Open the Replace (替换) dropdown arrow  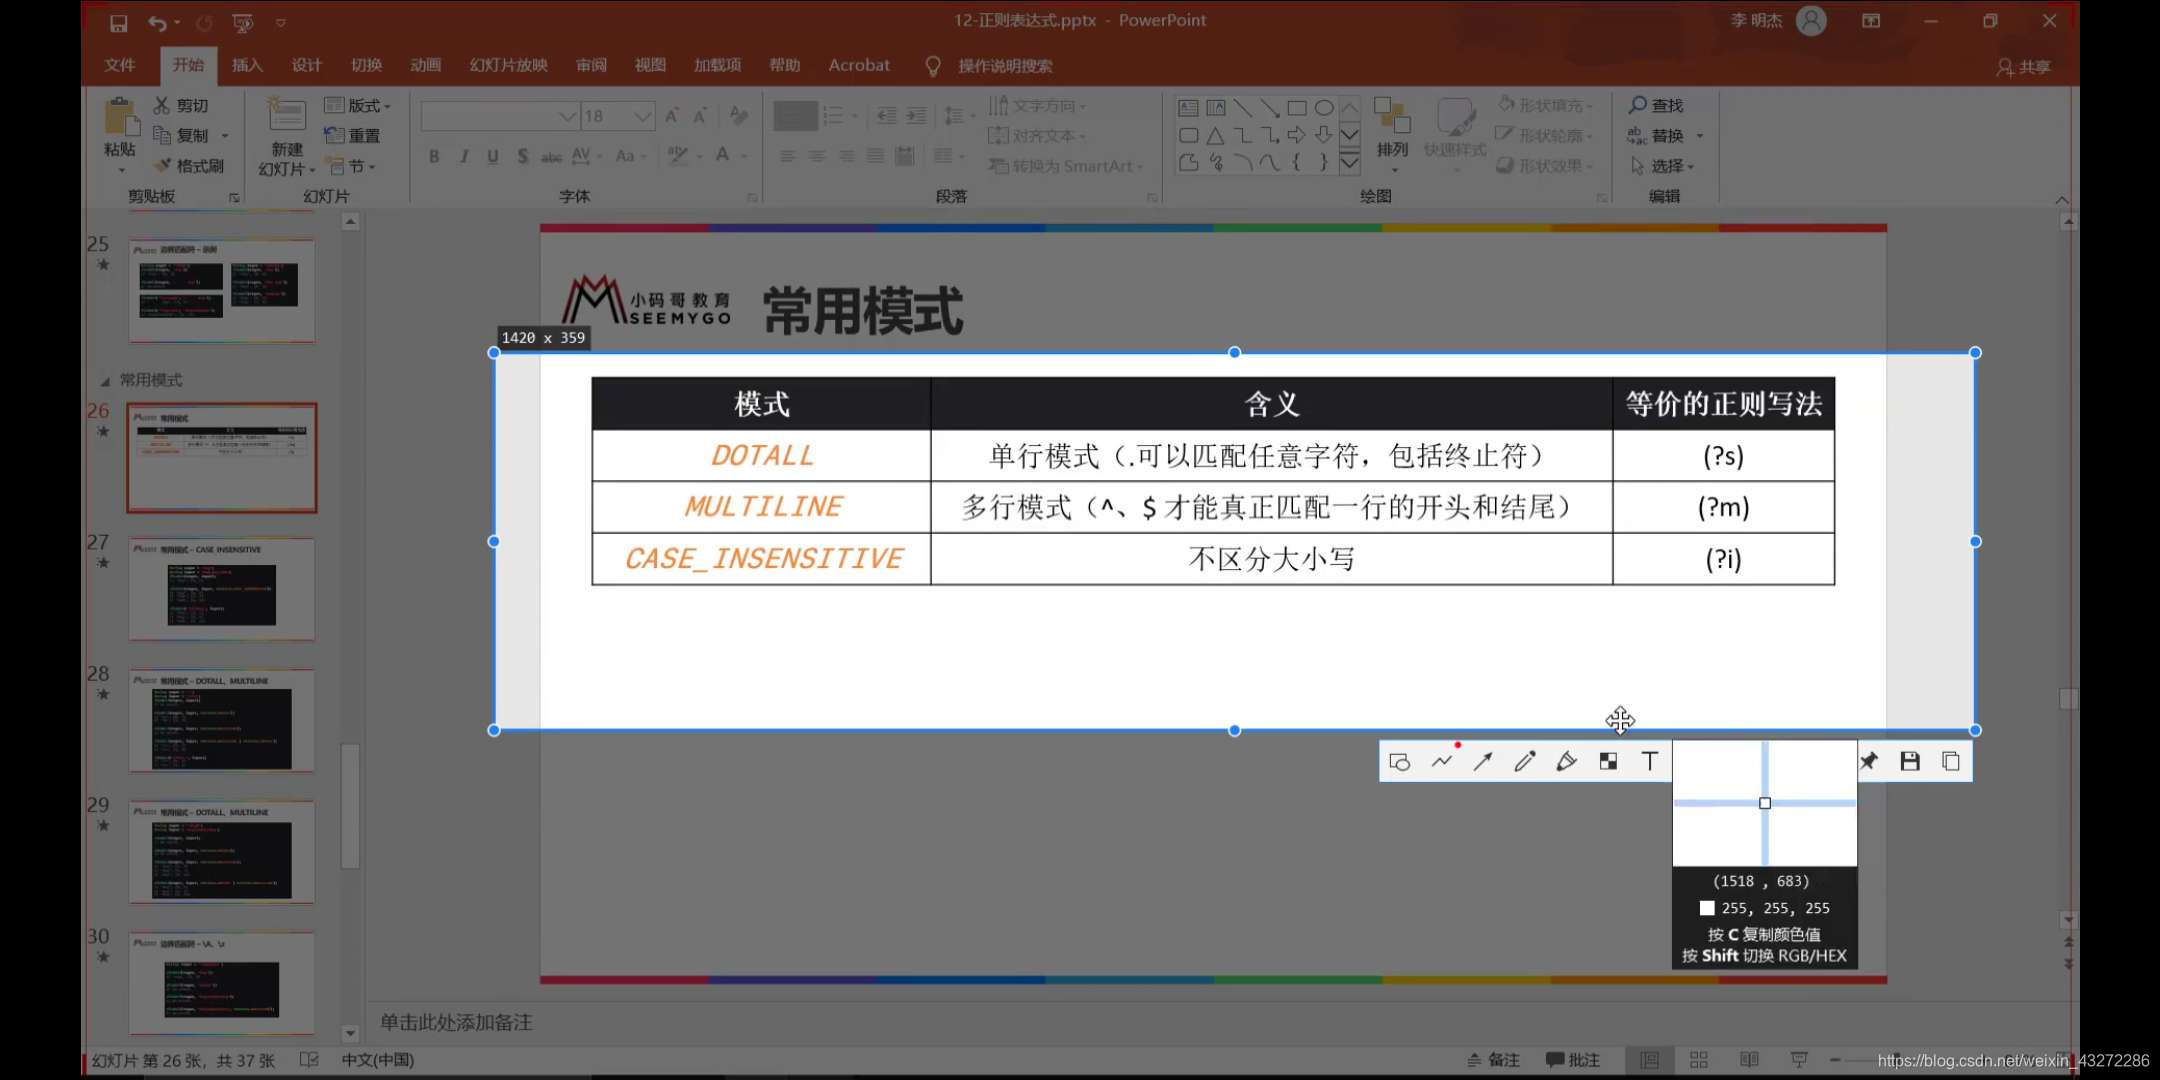pyautogui.click(x=1699, y=135)
